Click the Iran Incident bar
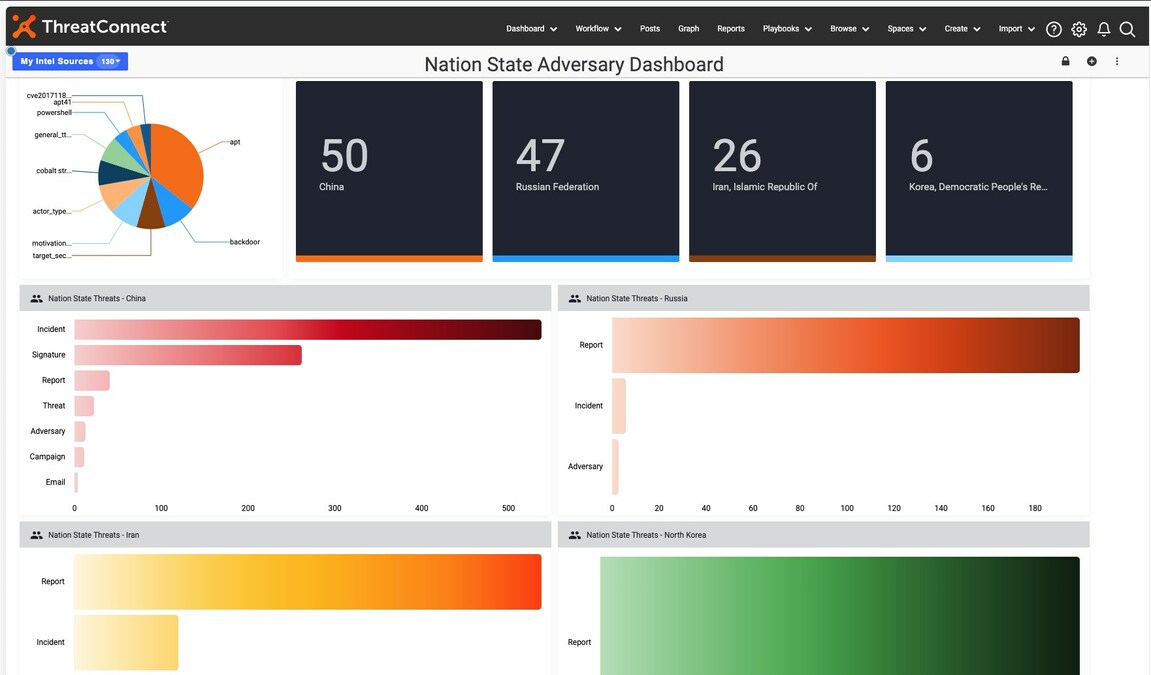Image resolution: width=1151 pixels, height=675 pixels. pos(126,643)
